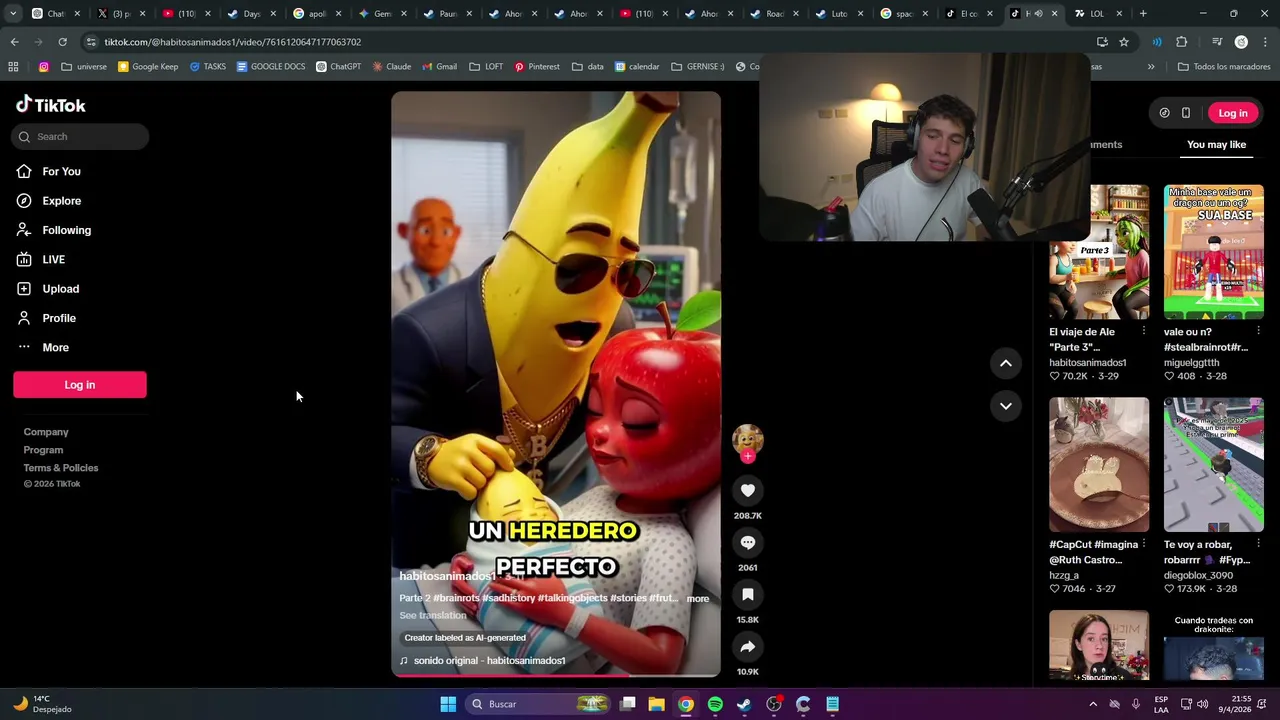Go to next video arrow
The image size is (1280, 720).
pyautogui.click(x=1005, y=405)
